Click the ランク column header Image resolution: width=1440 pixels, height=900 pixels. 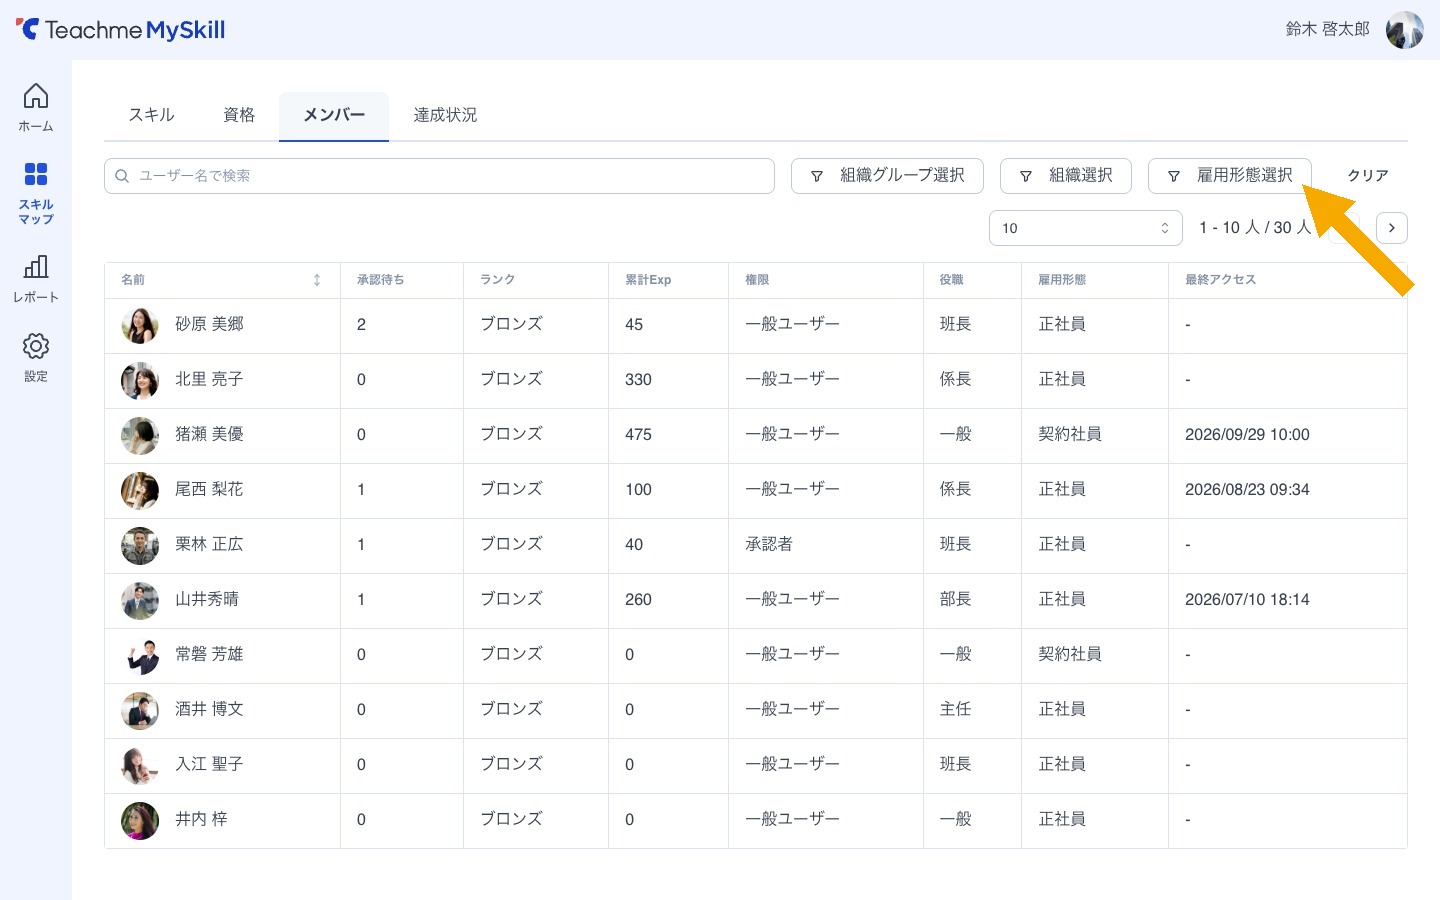[497, 280]
